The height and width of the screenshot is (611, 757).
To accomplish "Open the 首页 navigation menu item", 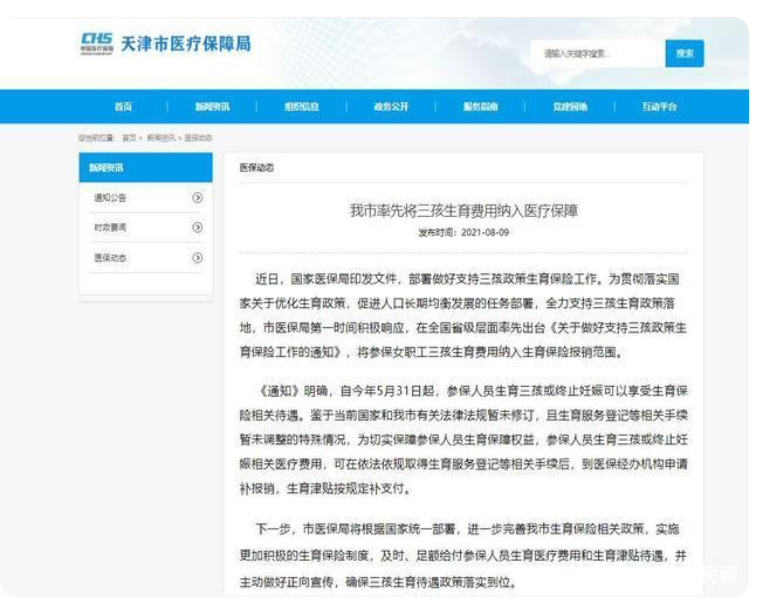I will (x=123, y=107).
